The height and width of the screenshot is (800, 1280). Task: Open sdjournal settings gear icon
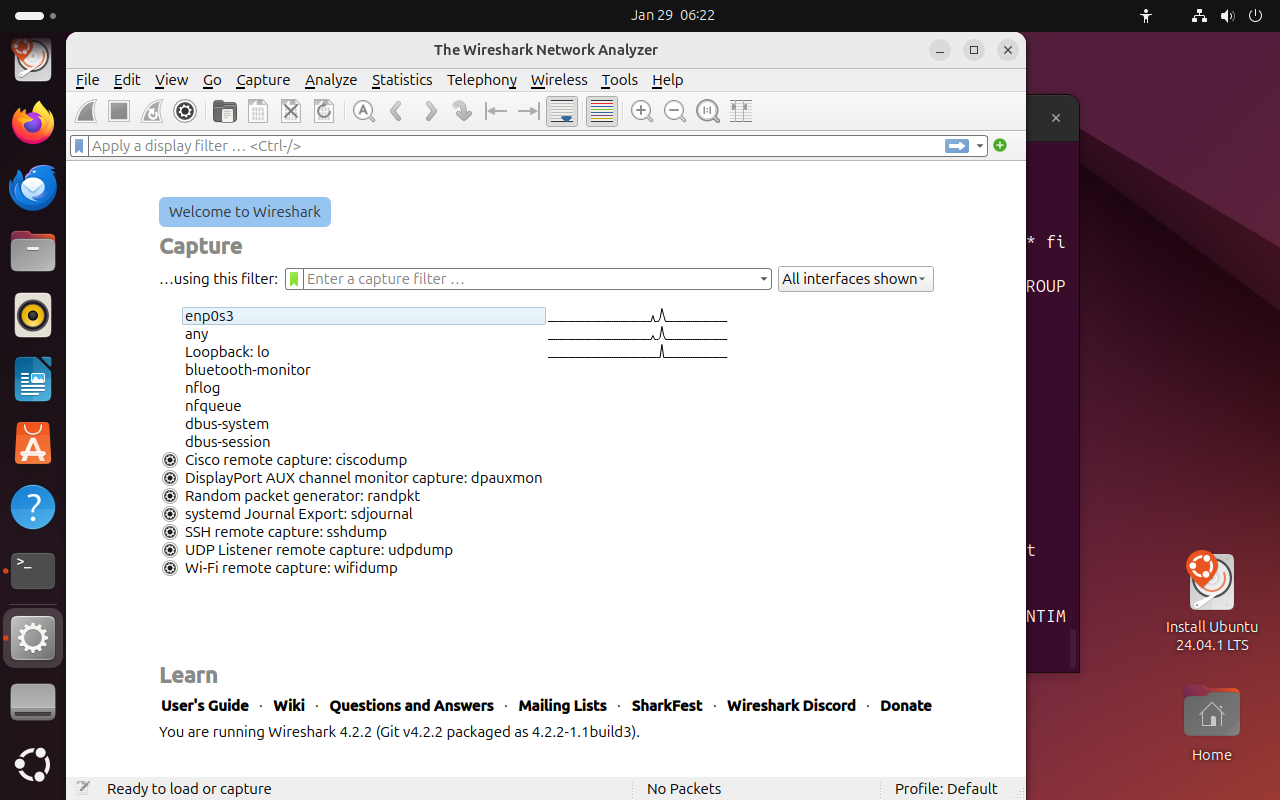pos(170,514)
